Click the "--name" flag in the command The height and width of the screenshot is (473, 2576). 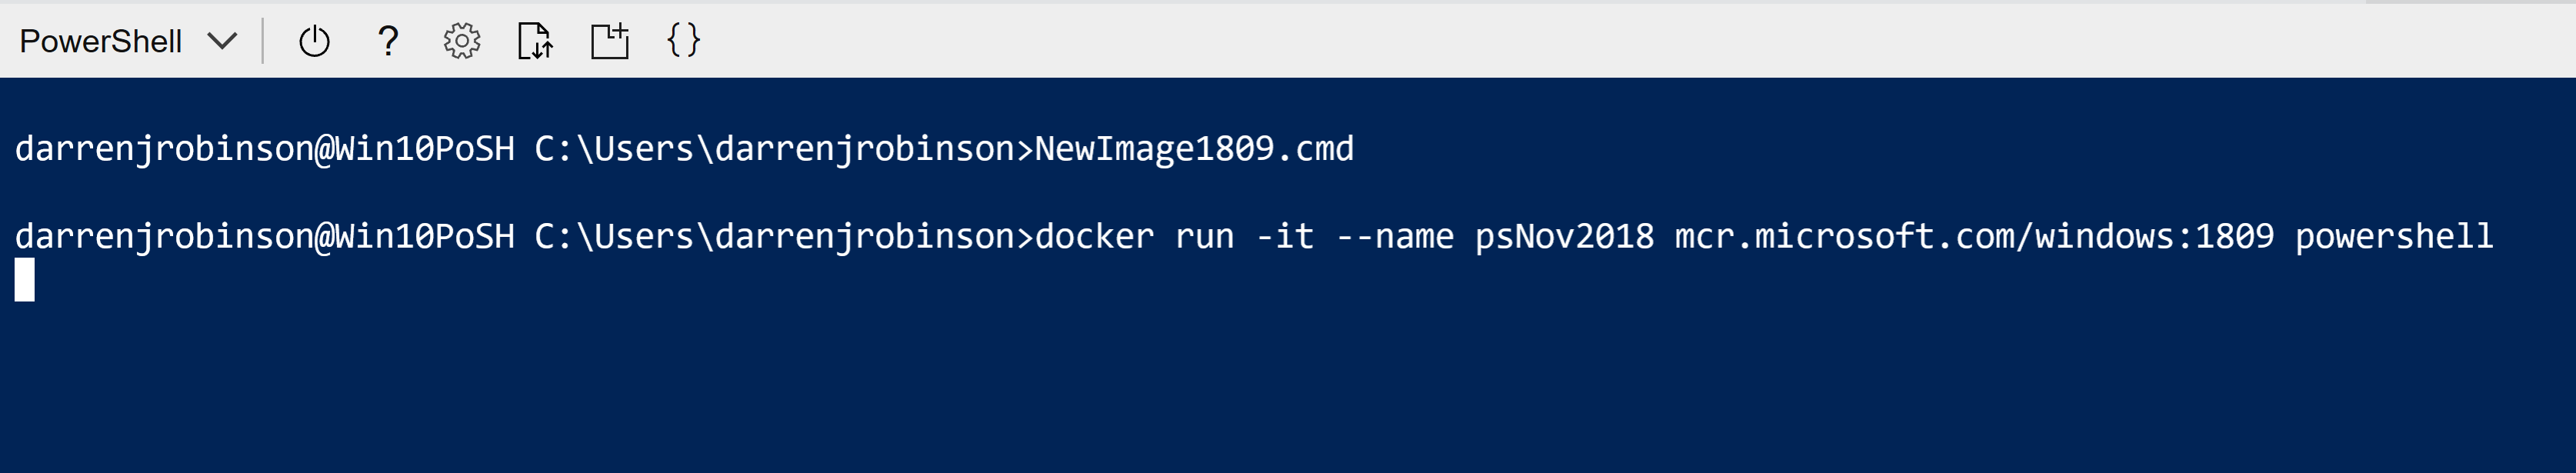point(1394,237)
